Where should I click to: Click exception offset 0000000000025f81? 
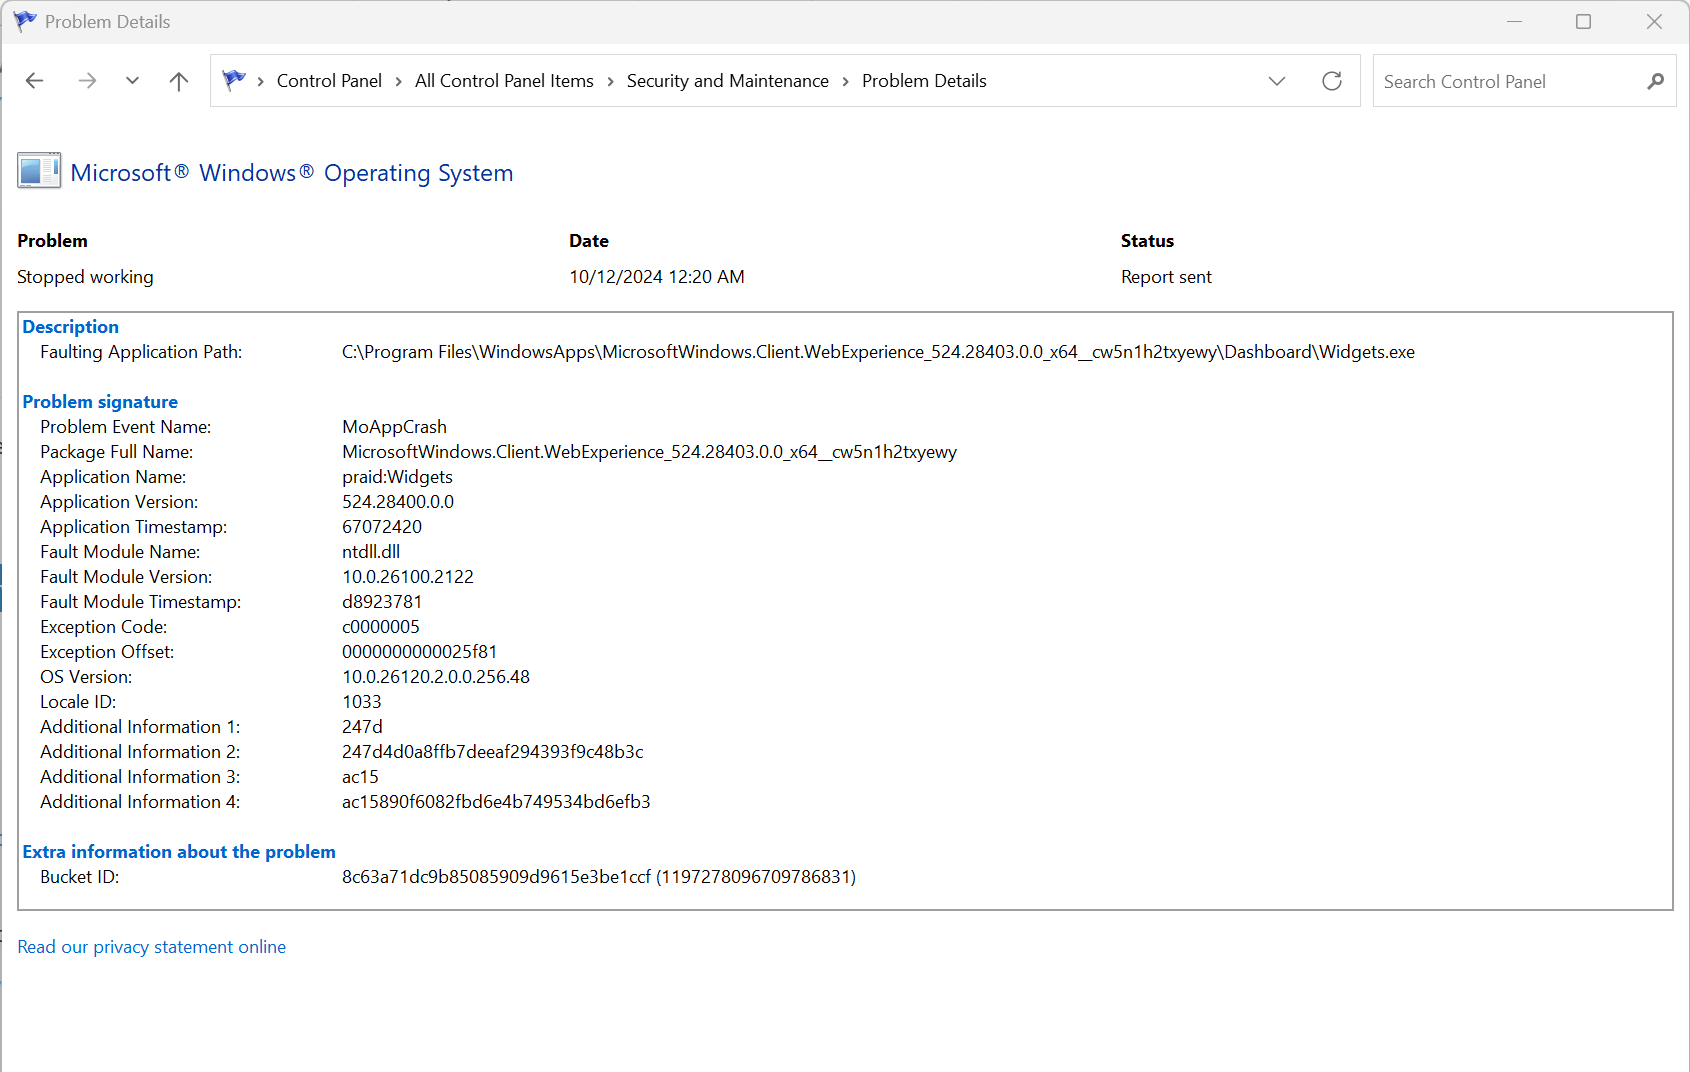[420, 652]
